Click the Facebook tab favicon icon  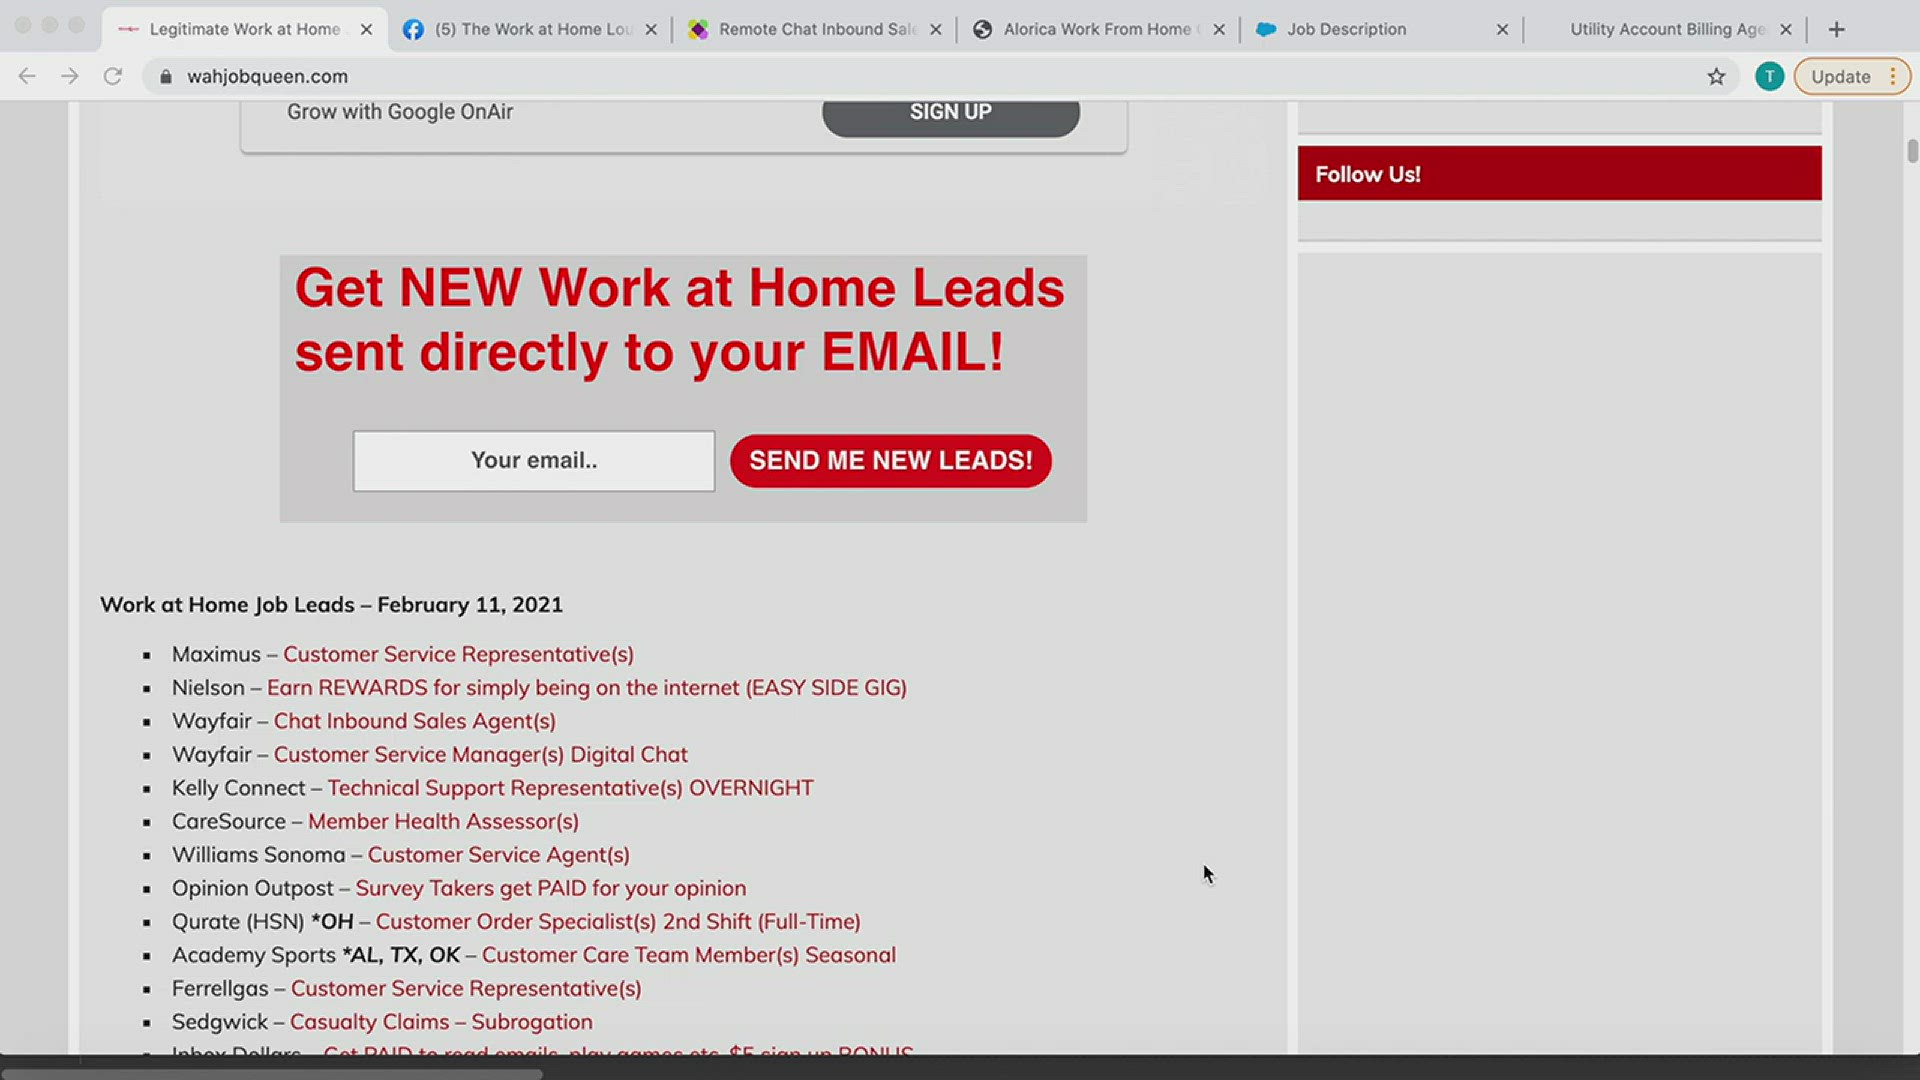[x=414, y=29]
